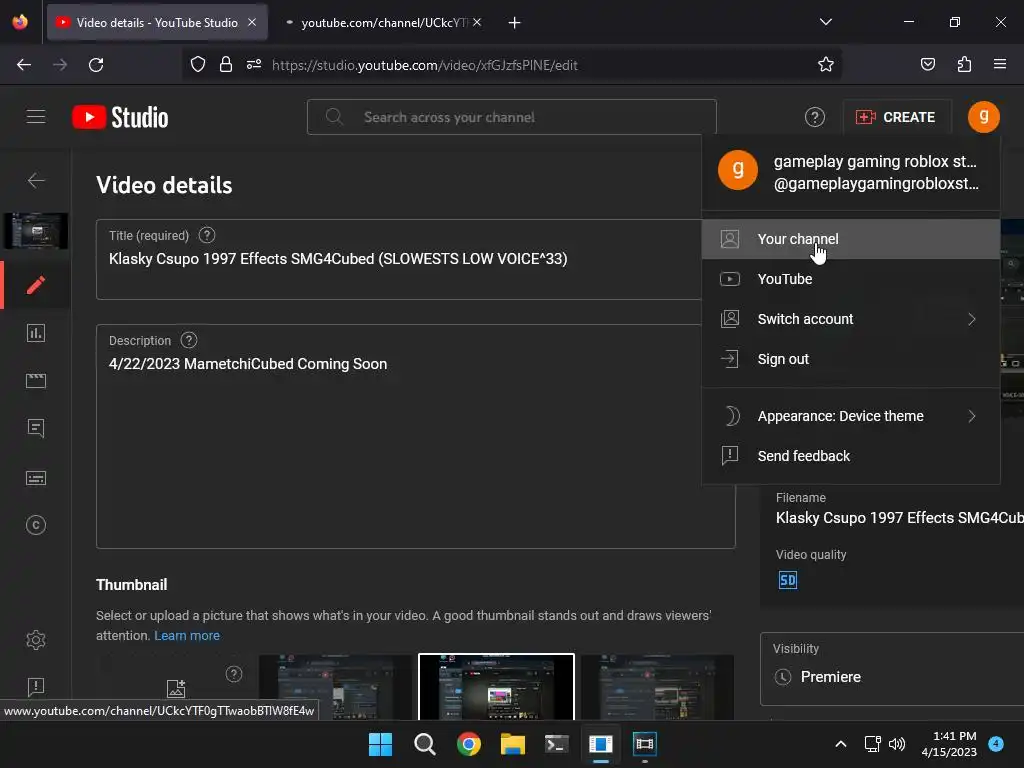This screenshot has width=1024, height=768.
Task: Open the terminal app in the taskbar
Action: [x=556, y=744]
